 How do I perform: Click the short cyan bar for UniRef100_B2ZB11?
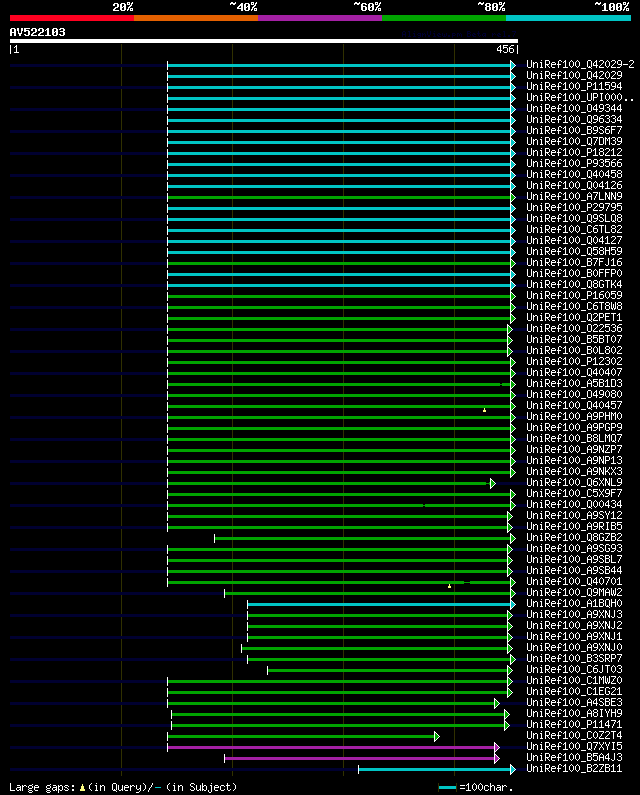pyautogui.click(x=434, y=769)
